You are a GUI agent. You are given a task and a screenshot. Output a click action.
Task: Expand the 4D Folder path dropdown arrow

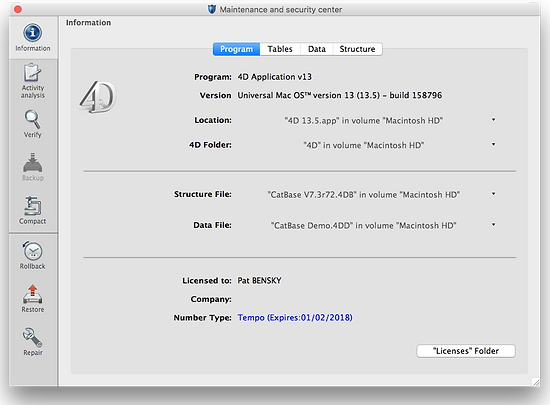click(x=494, y=144)
